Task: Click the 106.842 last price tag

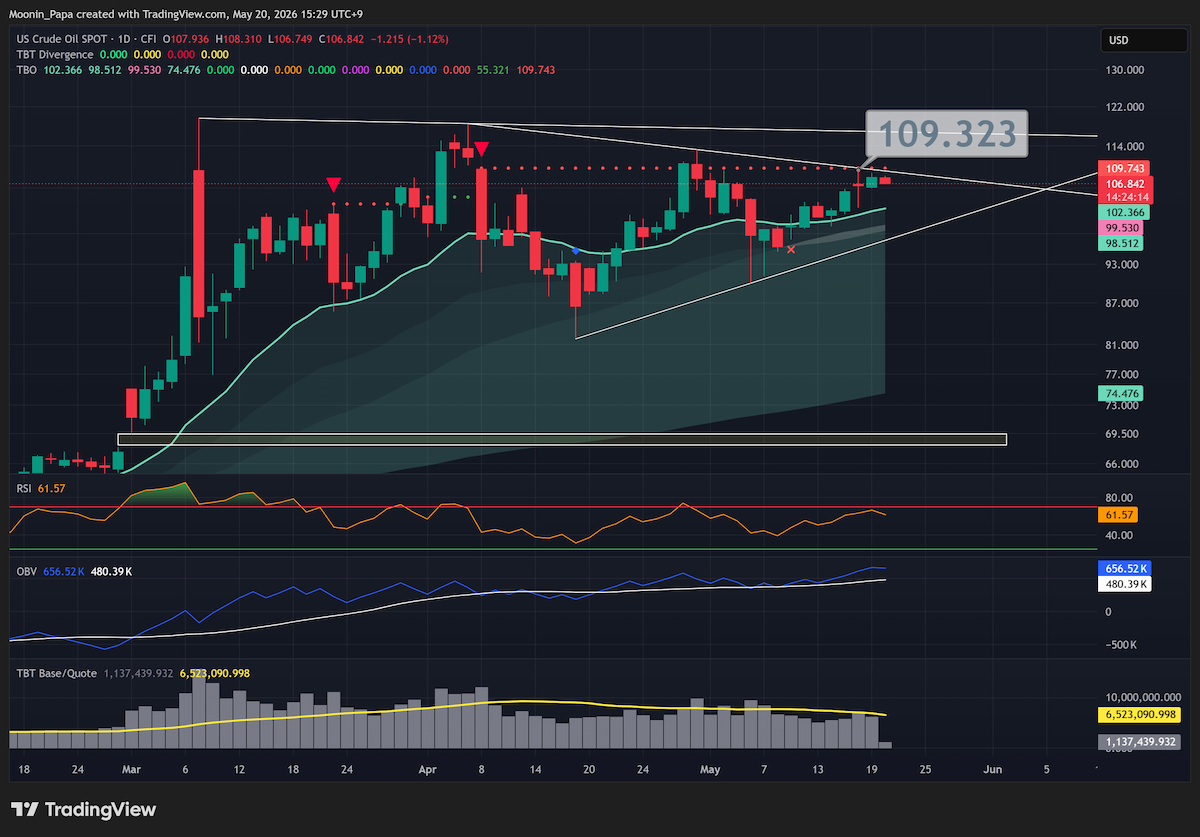Action: (1126, 185)
